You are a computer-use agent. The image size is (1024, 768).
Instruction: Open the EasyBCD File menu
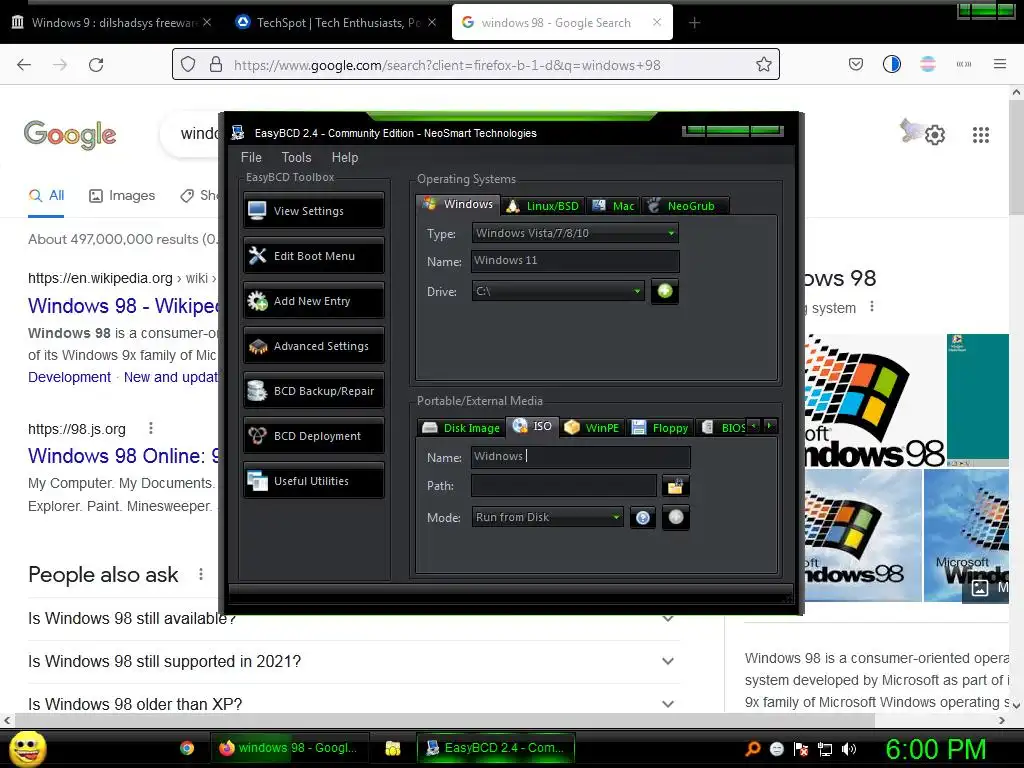251,157
